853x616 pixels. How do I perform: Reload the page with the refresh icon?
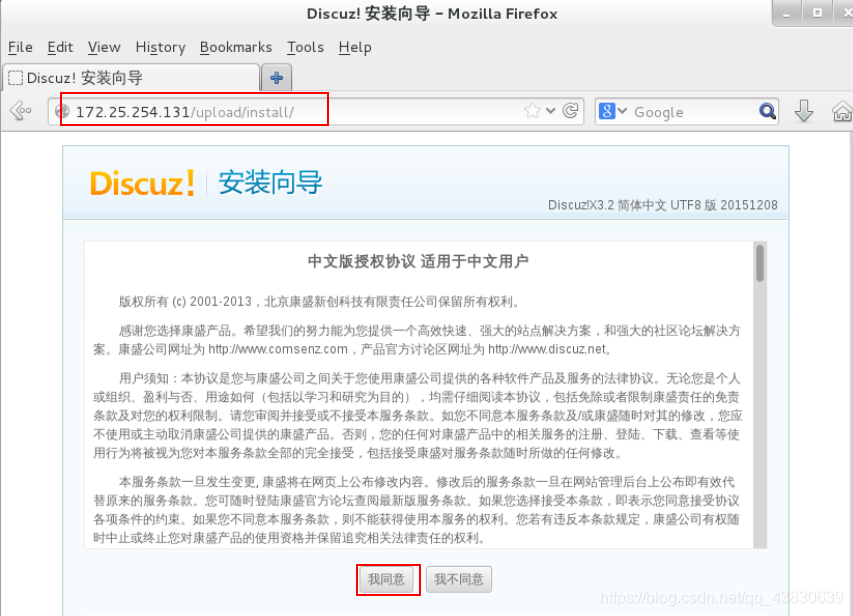tap(570, 111)
